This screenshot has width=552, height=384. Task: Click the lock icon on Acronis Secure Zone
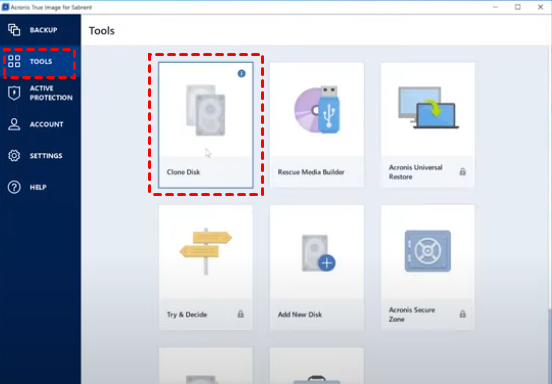pos(463,314)
